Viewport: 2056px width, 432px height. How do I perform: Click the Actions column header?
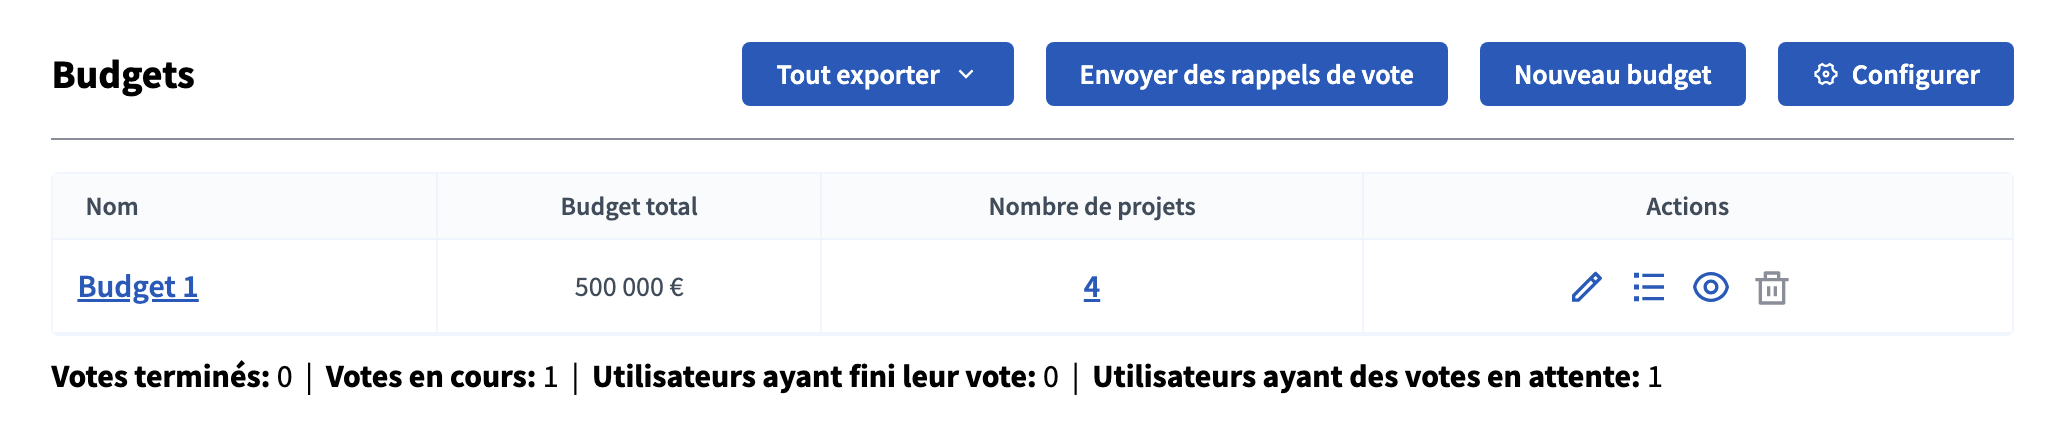(x=1687, y=207)
